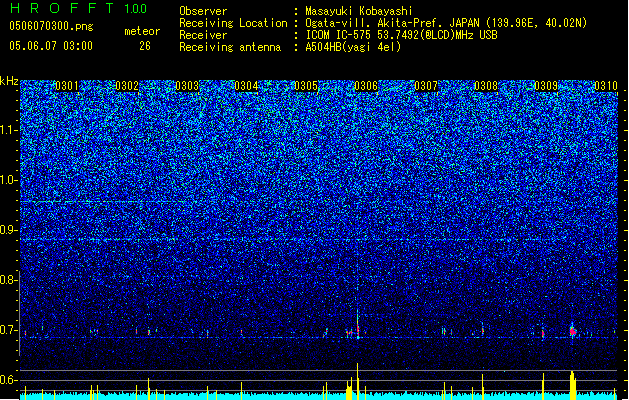
Task: Click receiver value ICOM IC-575 53.7492 MHz
Action: point(401,35)
